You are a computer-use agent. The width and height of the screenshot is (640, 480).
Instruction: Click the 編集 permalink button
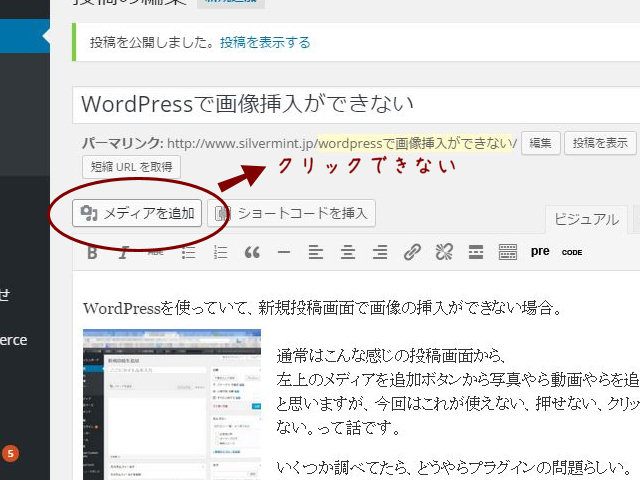[x=540, y=143]
